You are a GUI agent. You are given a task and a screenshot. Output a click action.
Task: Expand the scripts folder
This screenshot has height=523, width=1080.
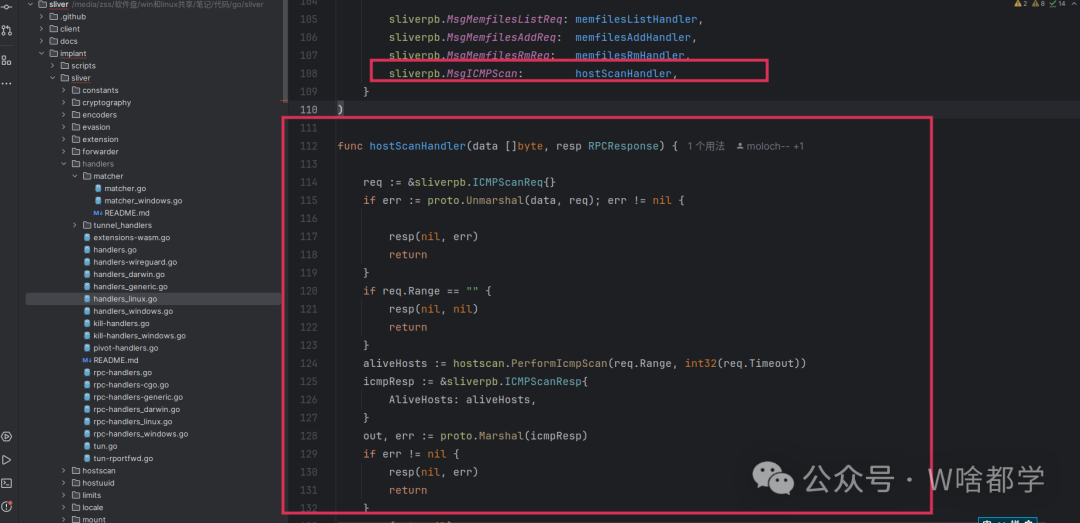53,65
